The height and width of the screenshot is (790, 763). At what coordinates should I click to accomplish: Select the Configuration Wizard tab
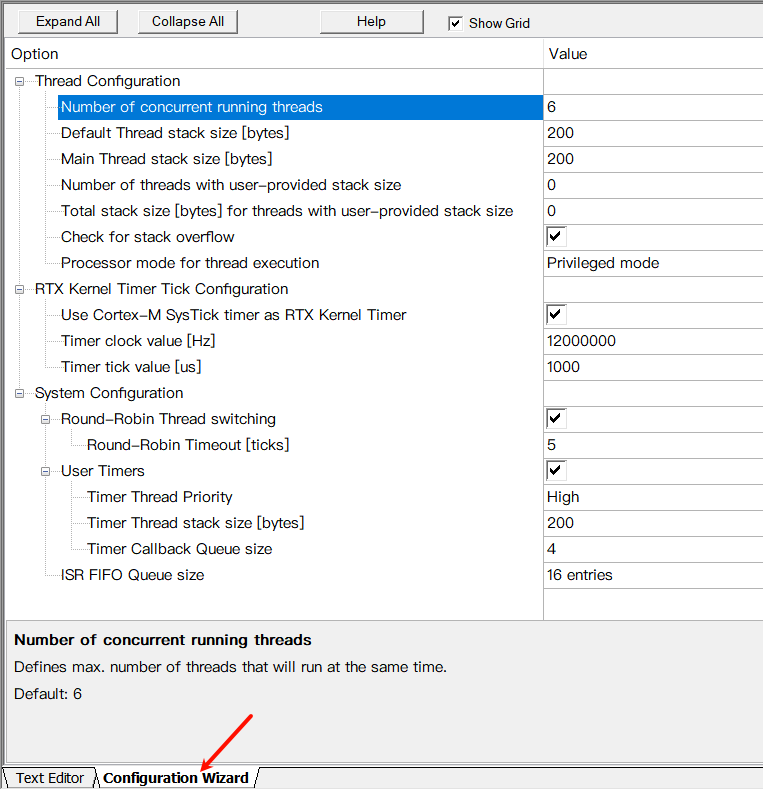point(176,778)
